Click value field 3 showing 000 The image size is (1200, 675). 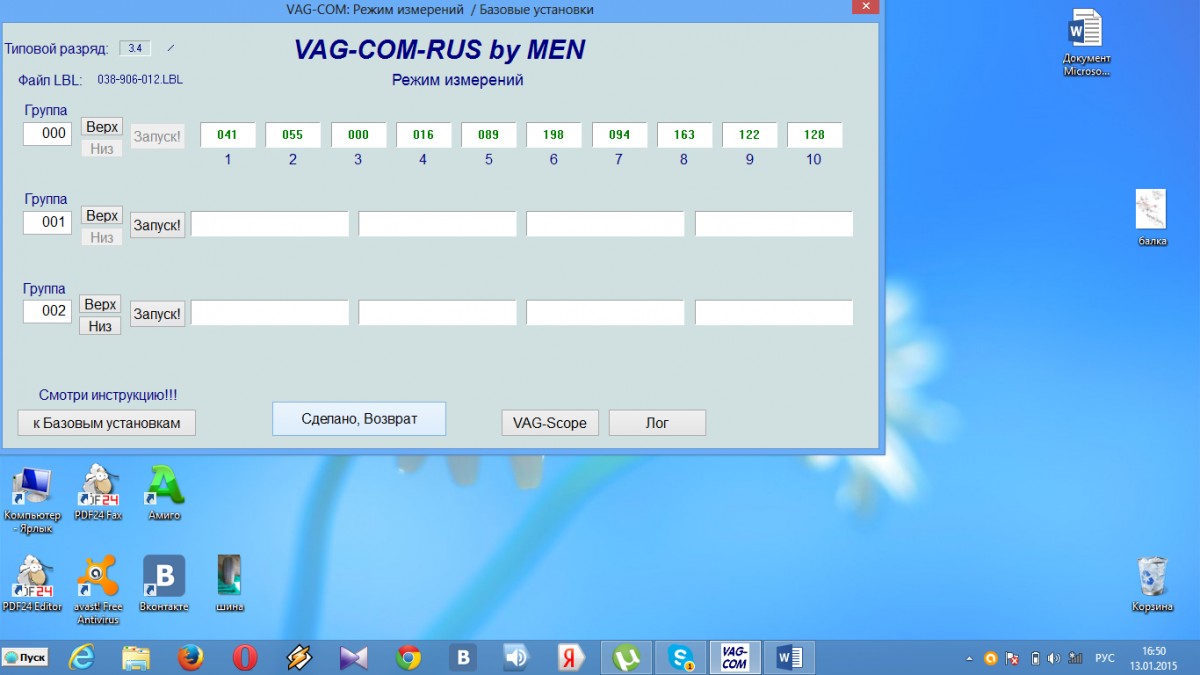358,135
